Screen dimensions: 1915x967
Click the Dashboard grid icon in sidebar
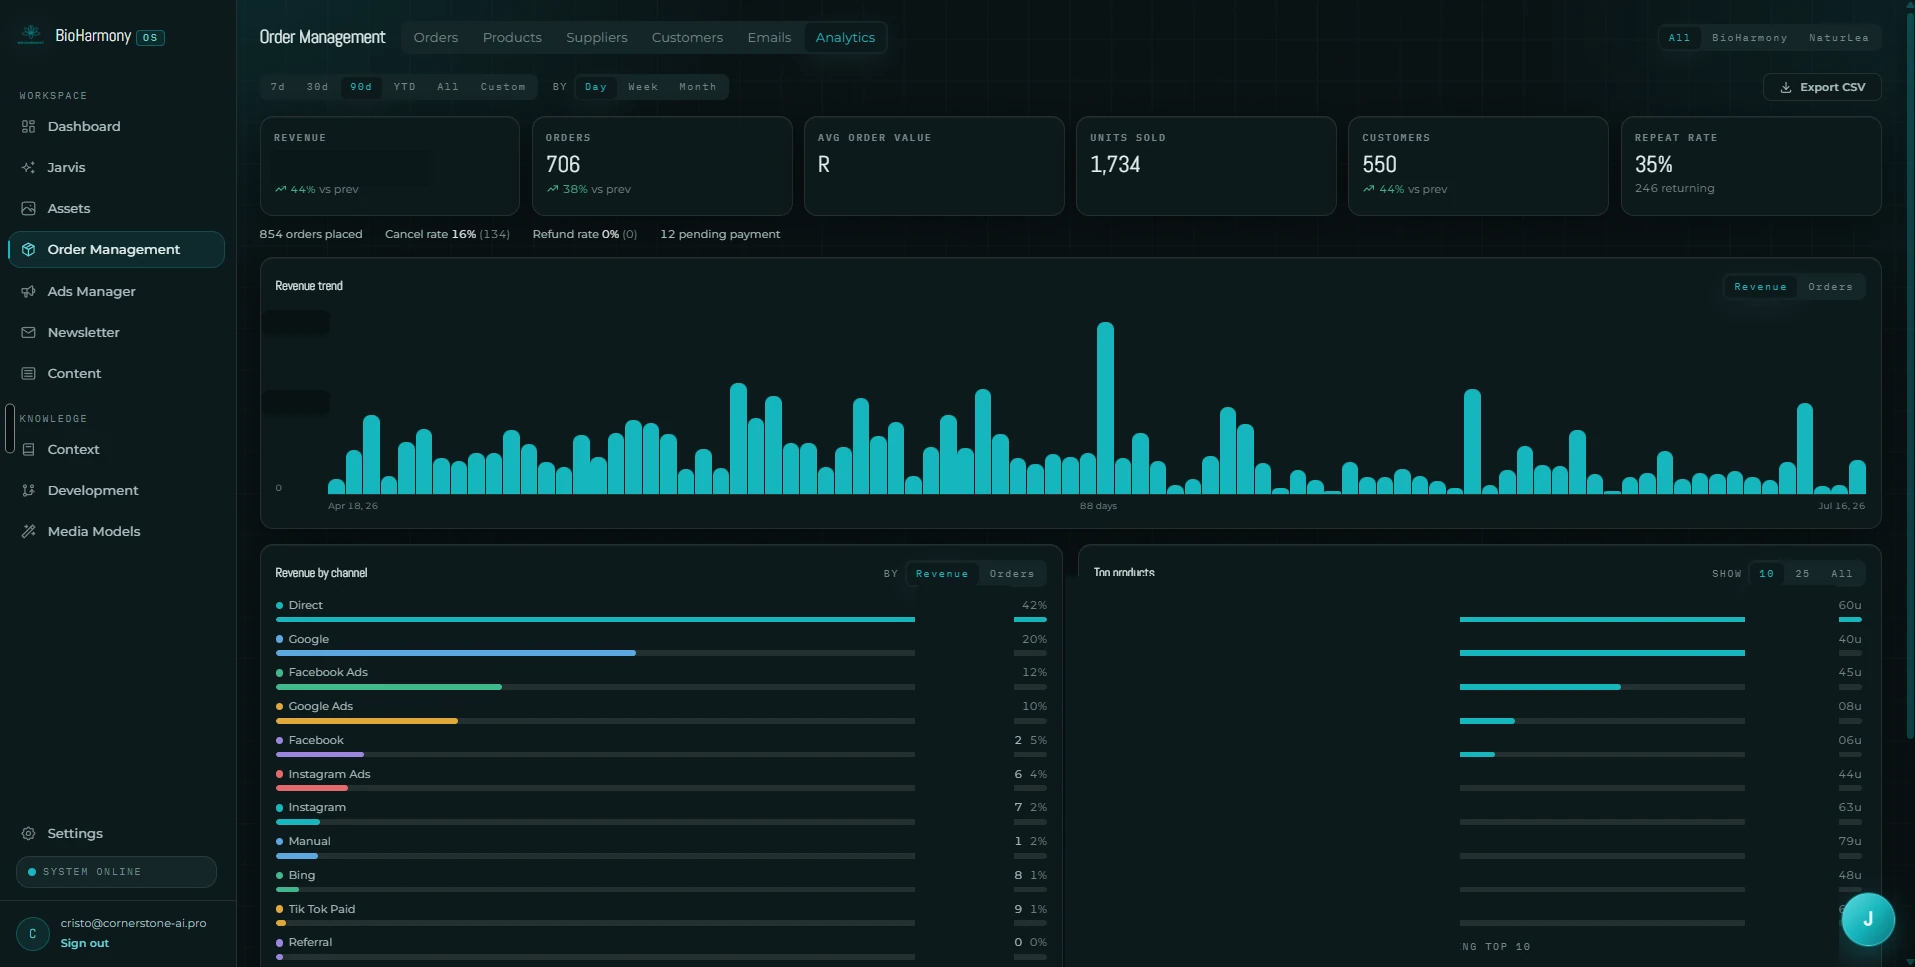[28, 127]
